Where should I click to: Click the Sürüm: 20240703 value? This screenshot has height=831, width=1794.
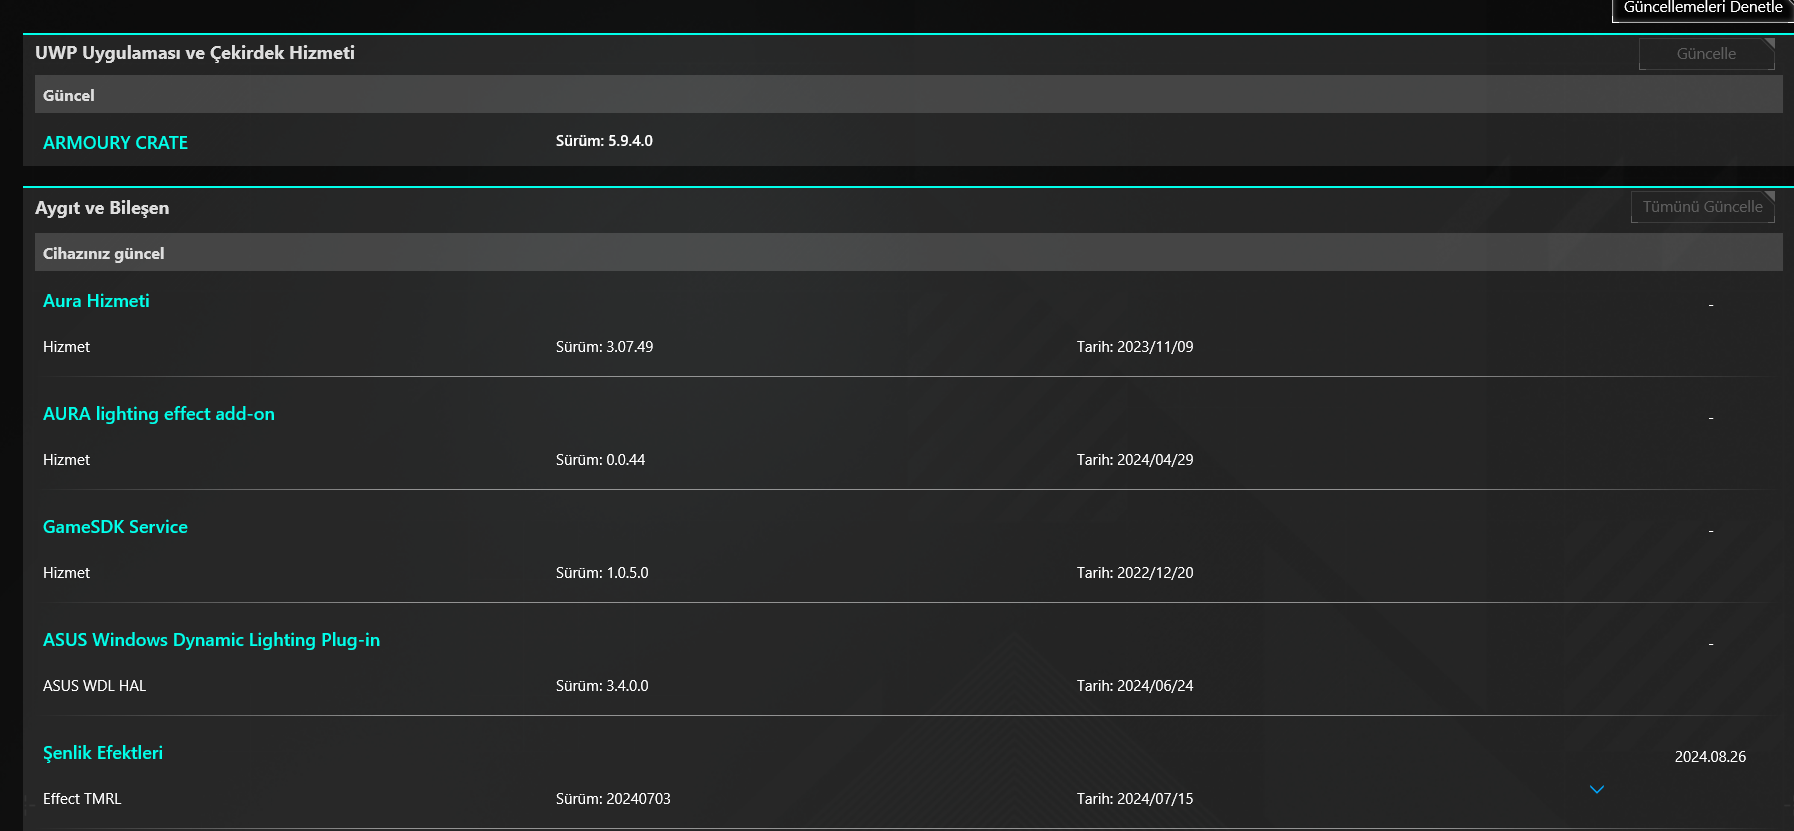[613, 799]
